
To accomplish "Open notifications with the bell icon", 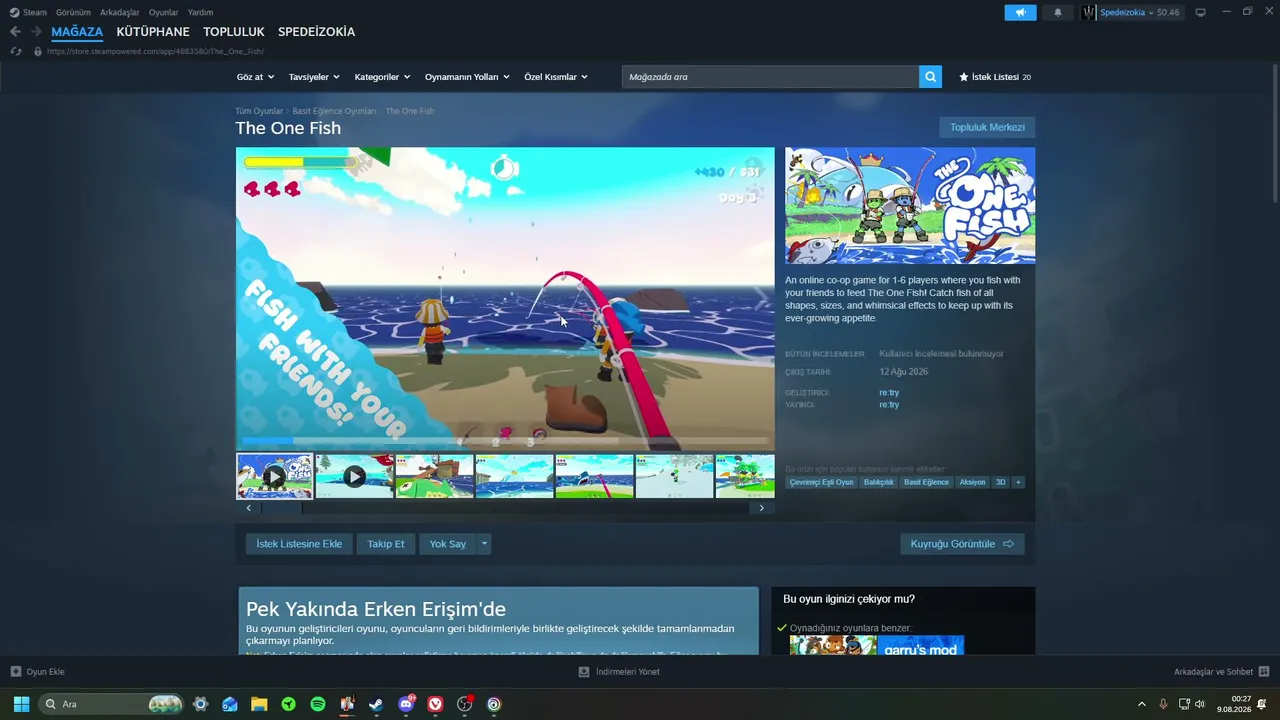I will pyautogui.click(x=1058, y=12).
